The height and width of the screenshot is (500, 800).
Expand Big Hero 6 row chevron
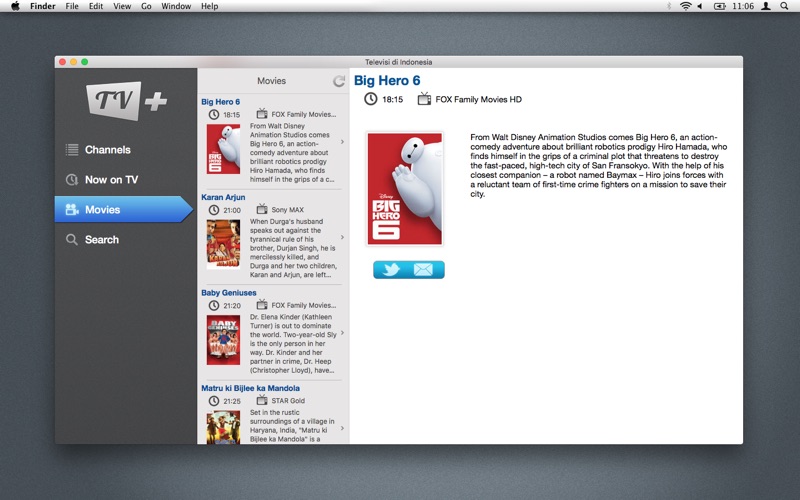coord(342,142)
